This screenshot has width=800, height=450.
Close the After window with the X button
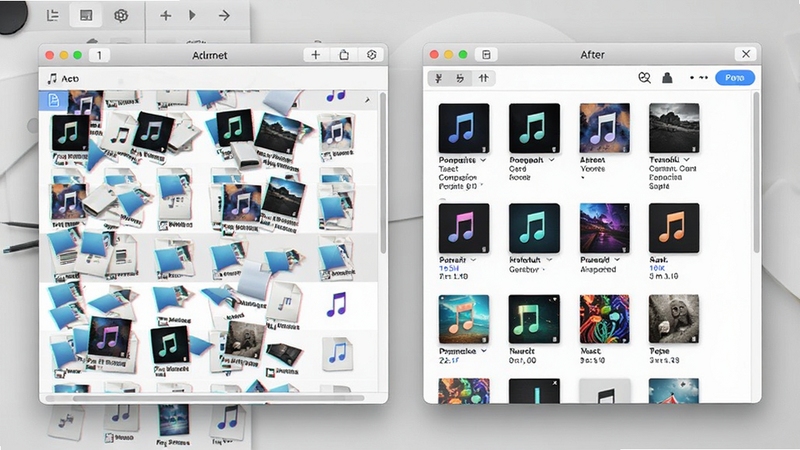[x=745, y=54]
